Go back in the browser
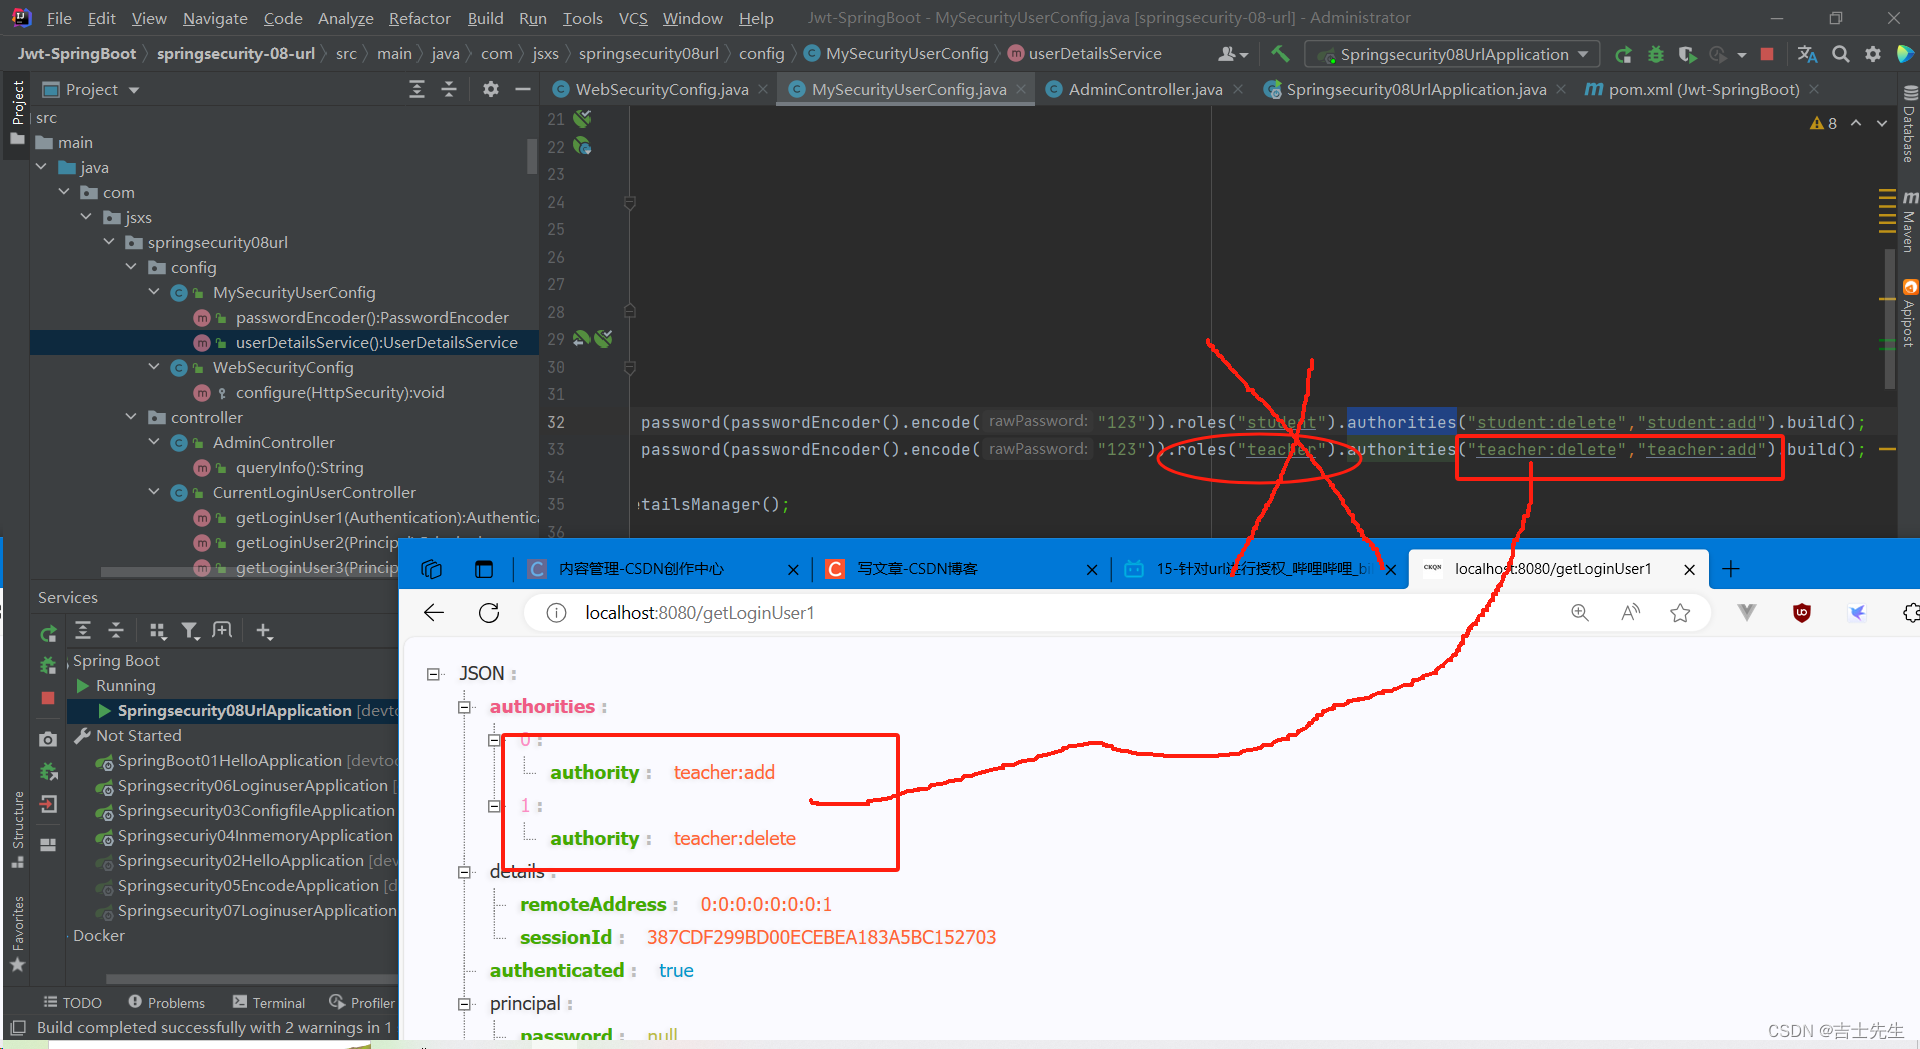 (x=434, y=612)
